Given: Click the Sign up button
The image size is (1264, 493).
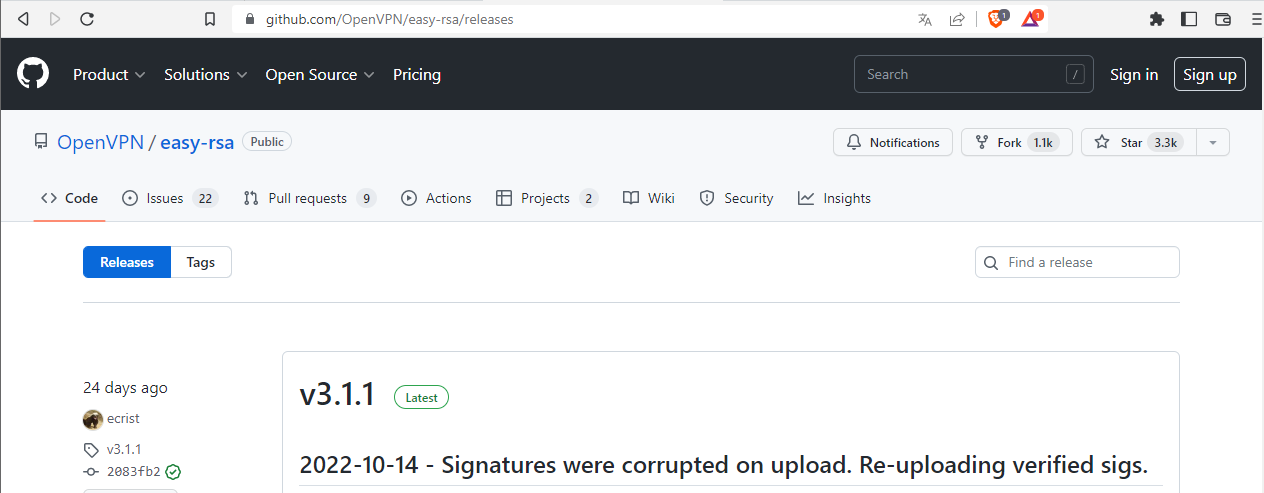Looking at the screenshot, I should click(x=1209, y=75).
